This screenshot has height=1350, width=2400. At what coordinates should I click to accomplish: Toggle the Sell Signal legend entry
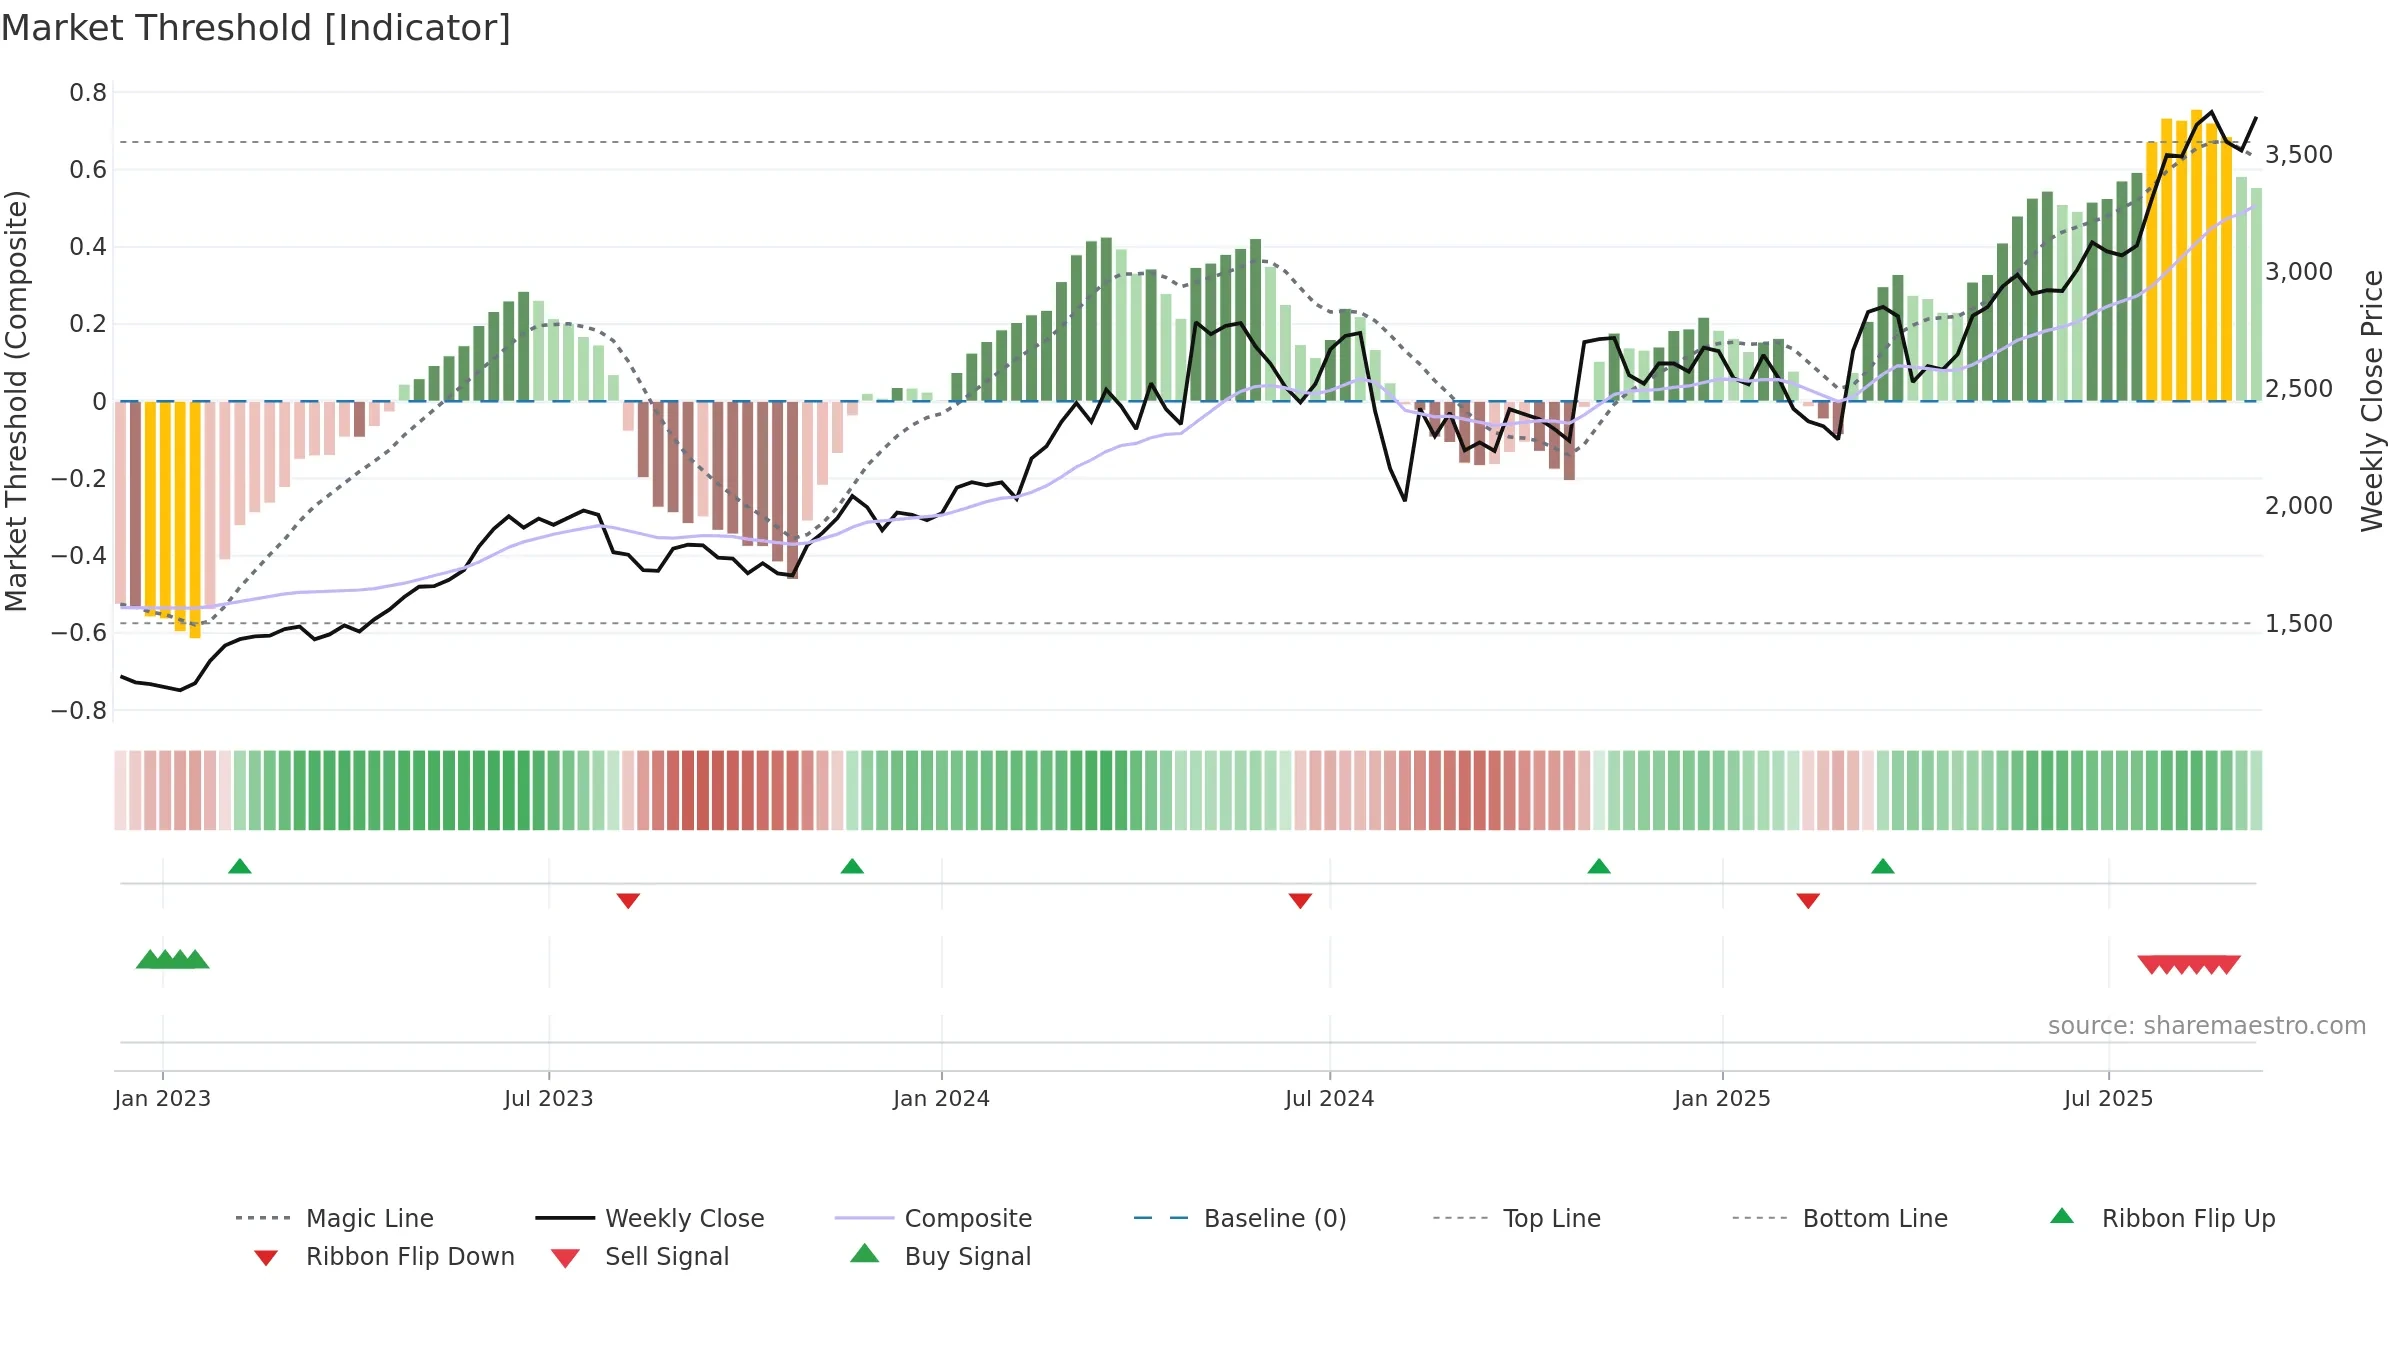pos(640,1256)
